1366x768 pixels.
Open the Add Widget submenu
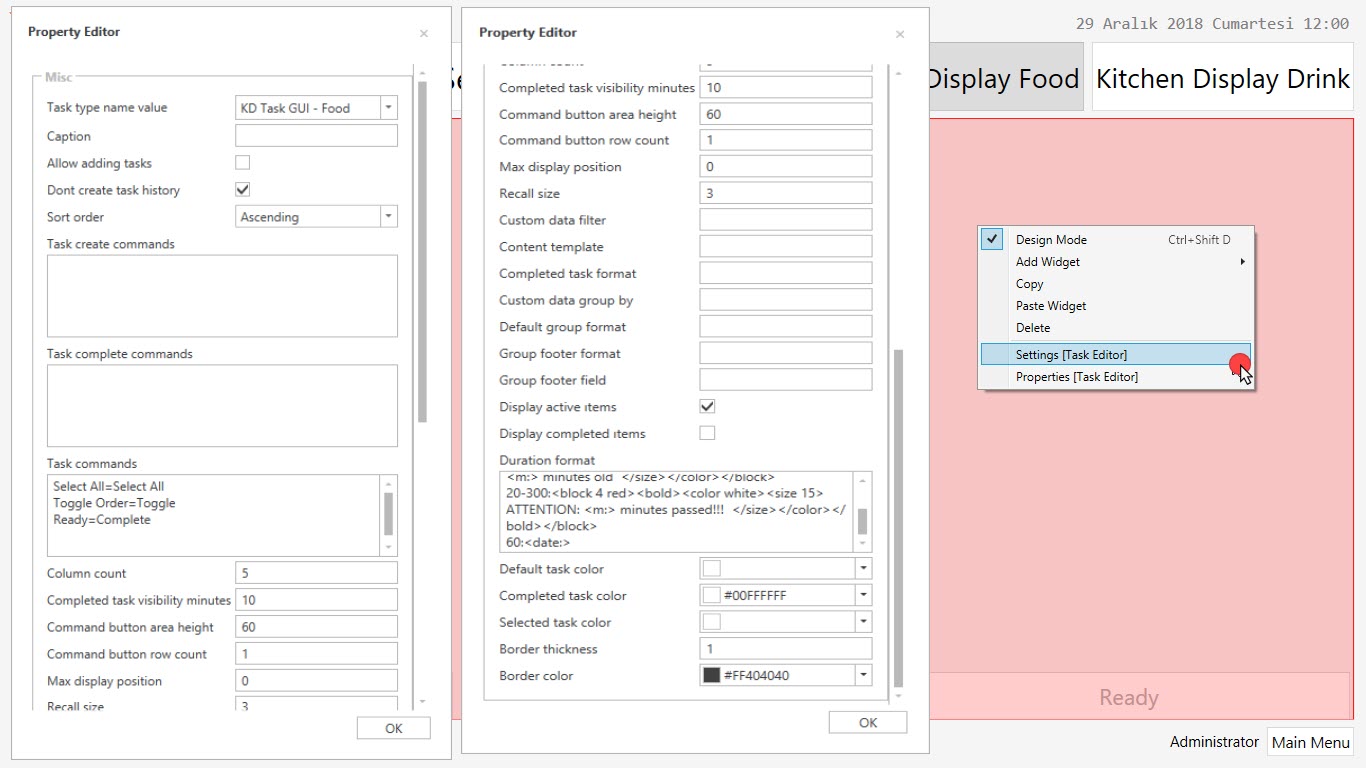(1048, 262)
